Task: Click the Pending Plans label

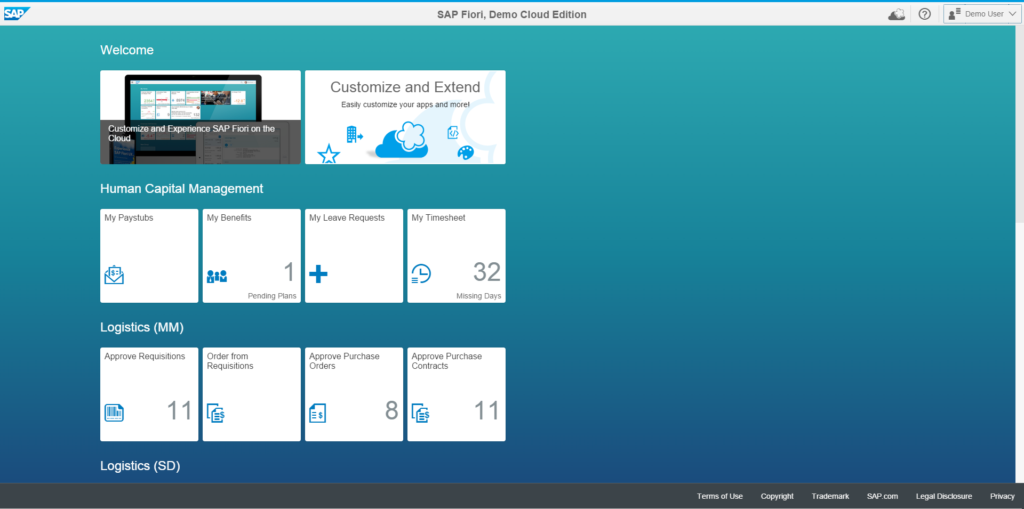Action: coord(272,296)
